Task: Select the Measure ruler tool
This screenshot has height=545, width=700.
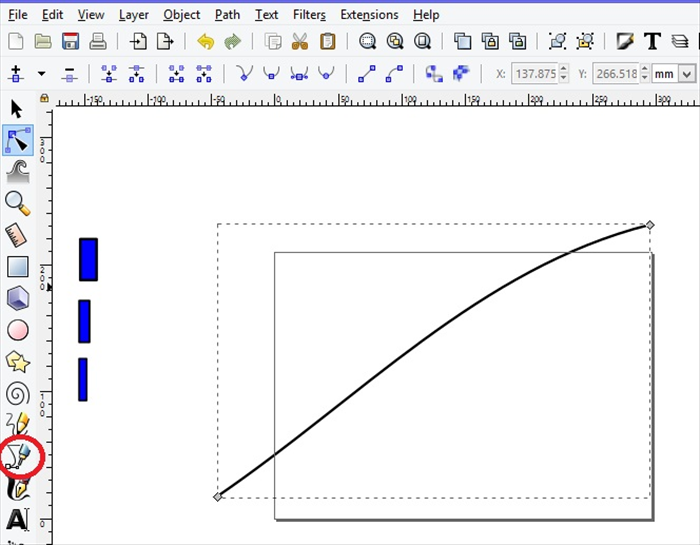Action: 17,235
